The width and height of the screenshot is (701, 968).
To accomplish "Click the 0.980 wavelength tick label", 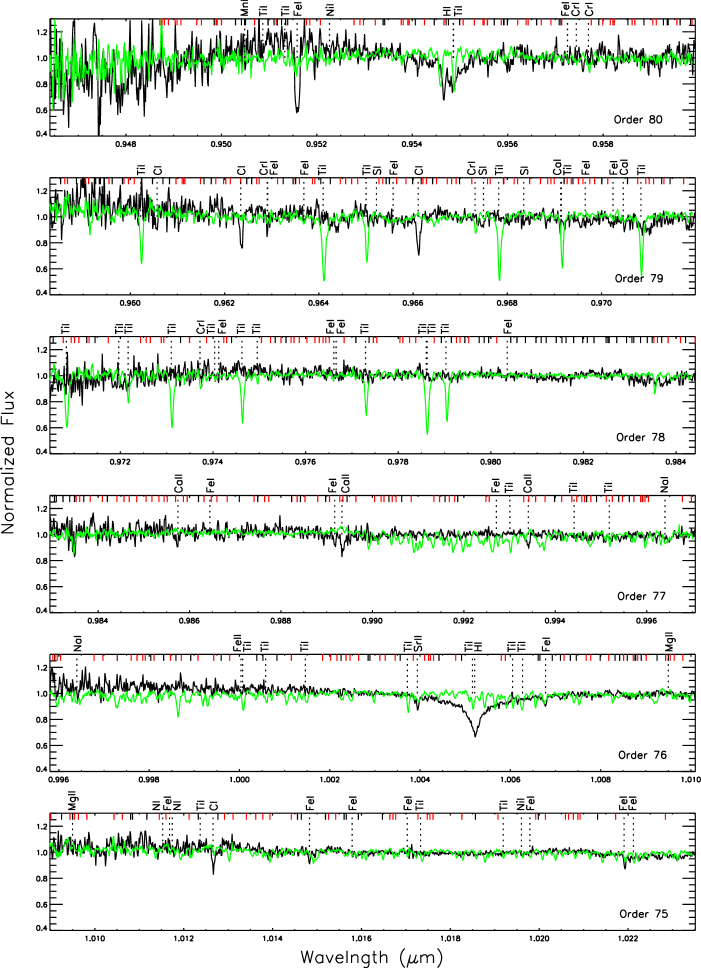I will pyautogui.click(x=491, y=462).
